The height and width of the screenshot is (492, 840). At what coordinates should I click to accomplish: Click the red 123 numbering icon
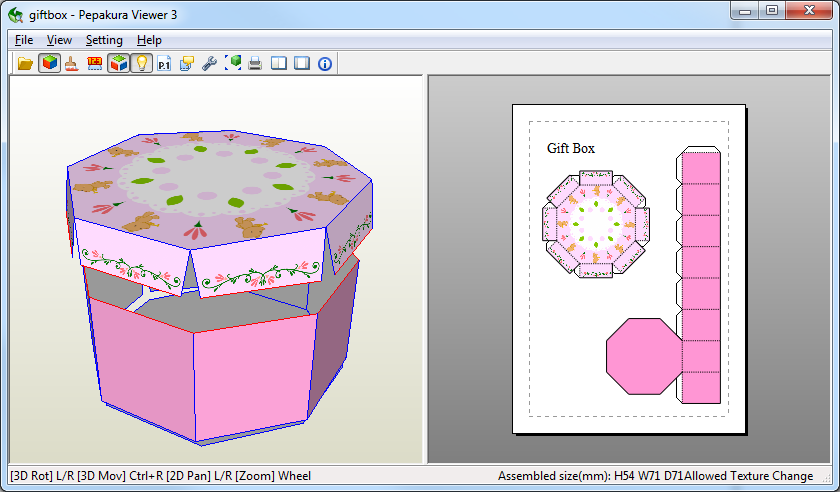pyautogui.click(x=94, y=64)
